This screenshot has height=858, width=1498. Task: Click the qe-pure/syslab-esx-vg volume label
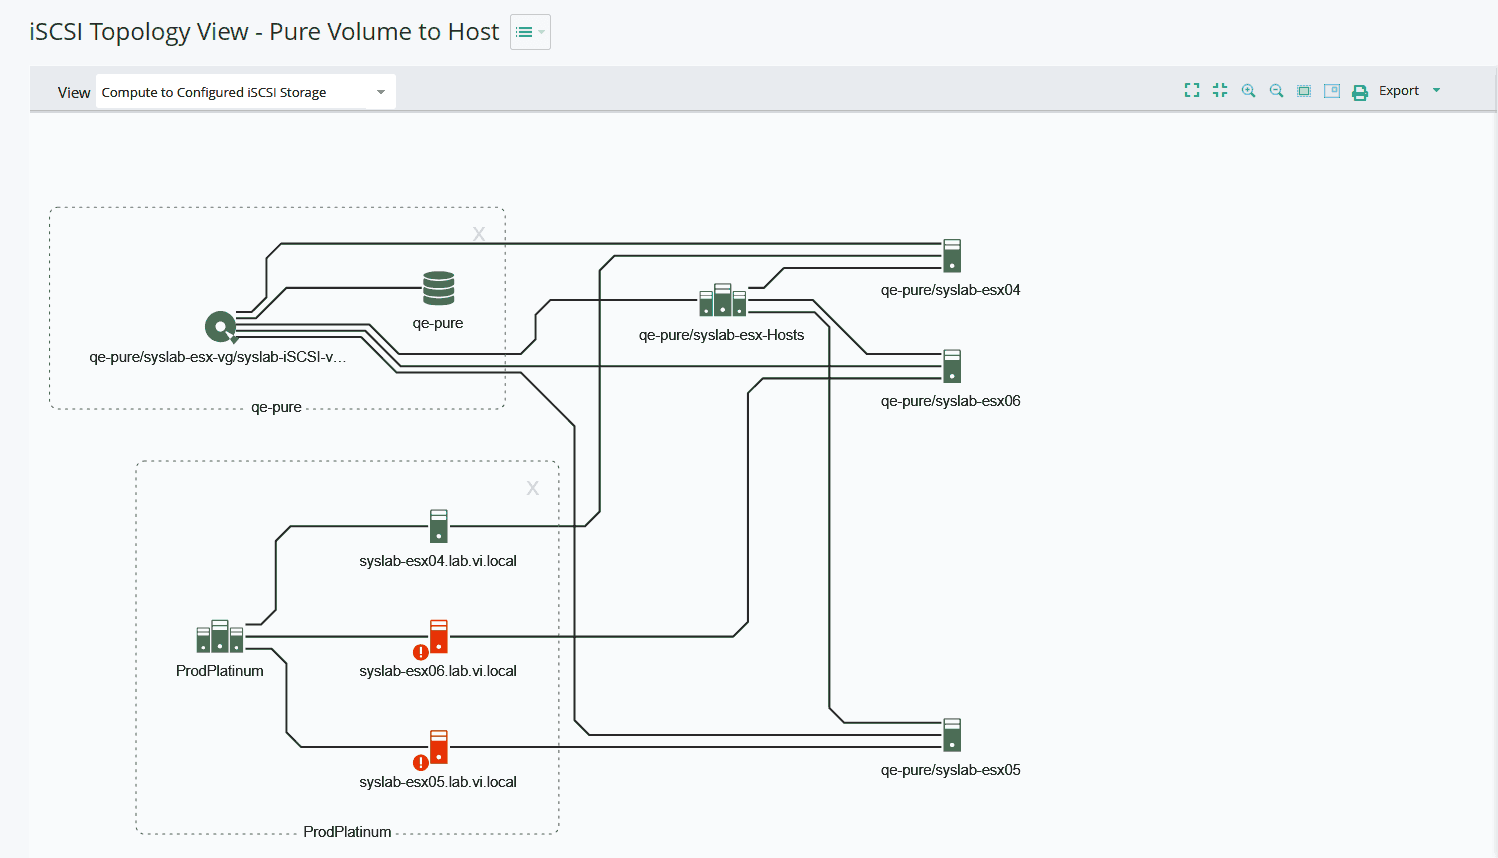point(218,357)
